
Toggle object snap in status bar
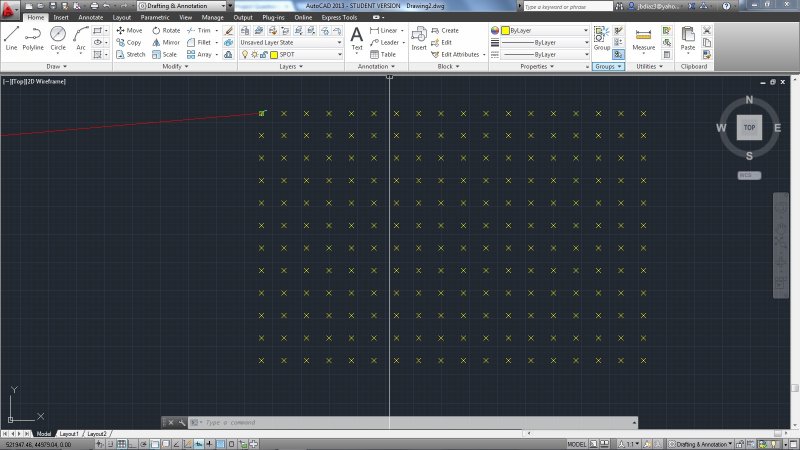pyautogui.click(x=155, y=444)
